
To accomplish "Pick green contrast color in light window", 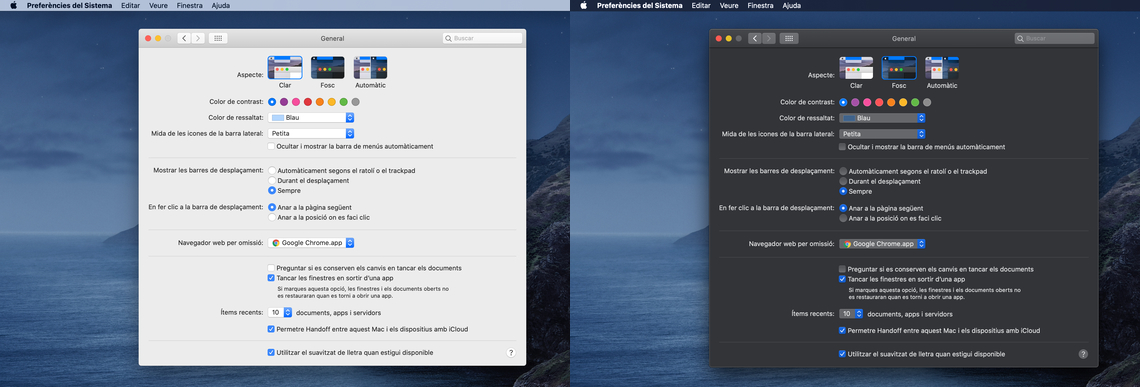I will point(344,102).
